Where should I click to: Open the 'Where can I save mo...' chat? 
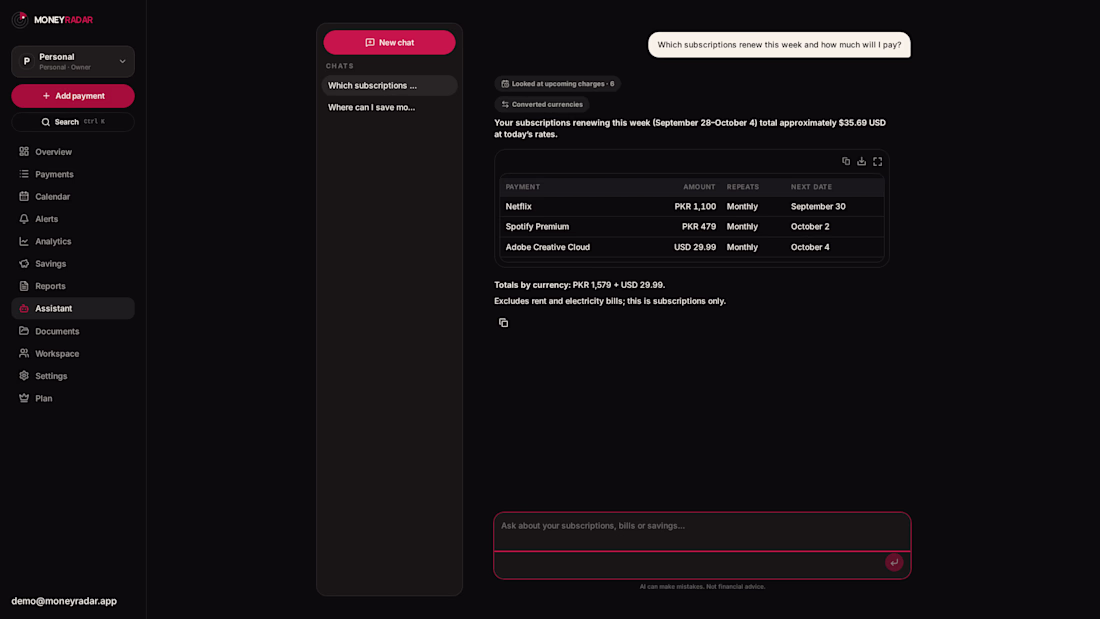(x=389, y=107)
